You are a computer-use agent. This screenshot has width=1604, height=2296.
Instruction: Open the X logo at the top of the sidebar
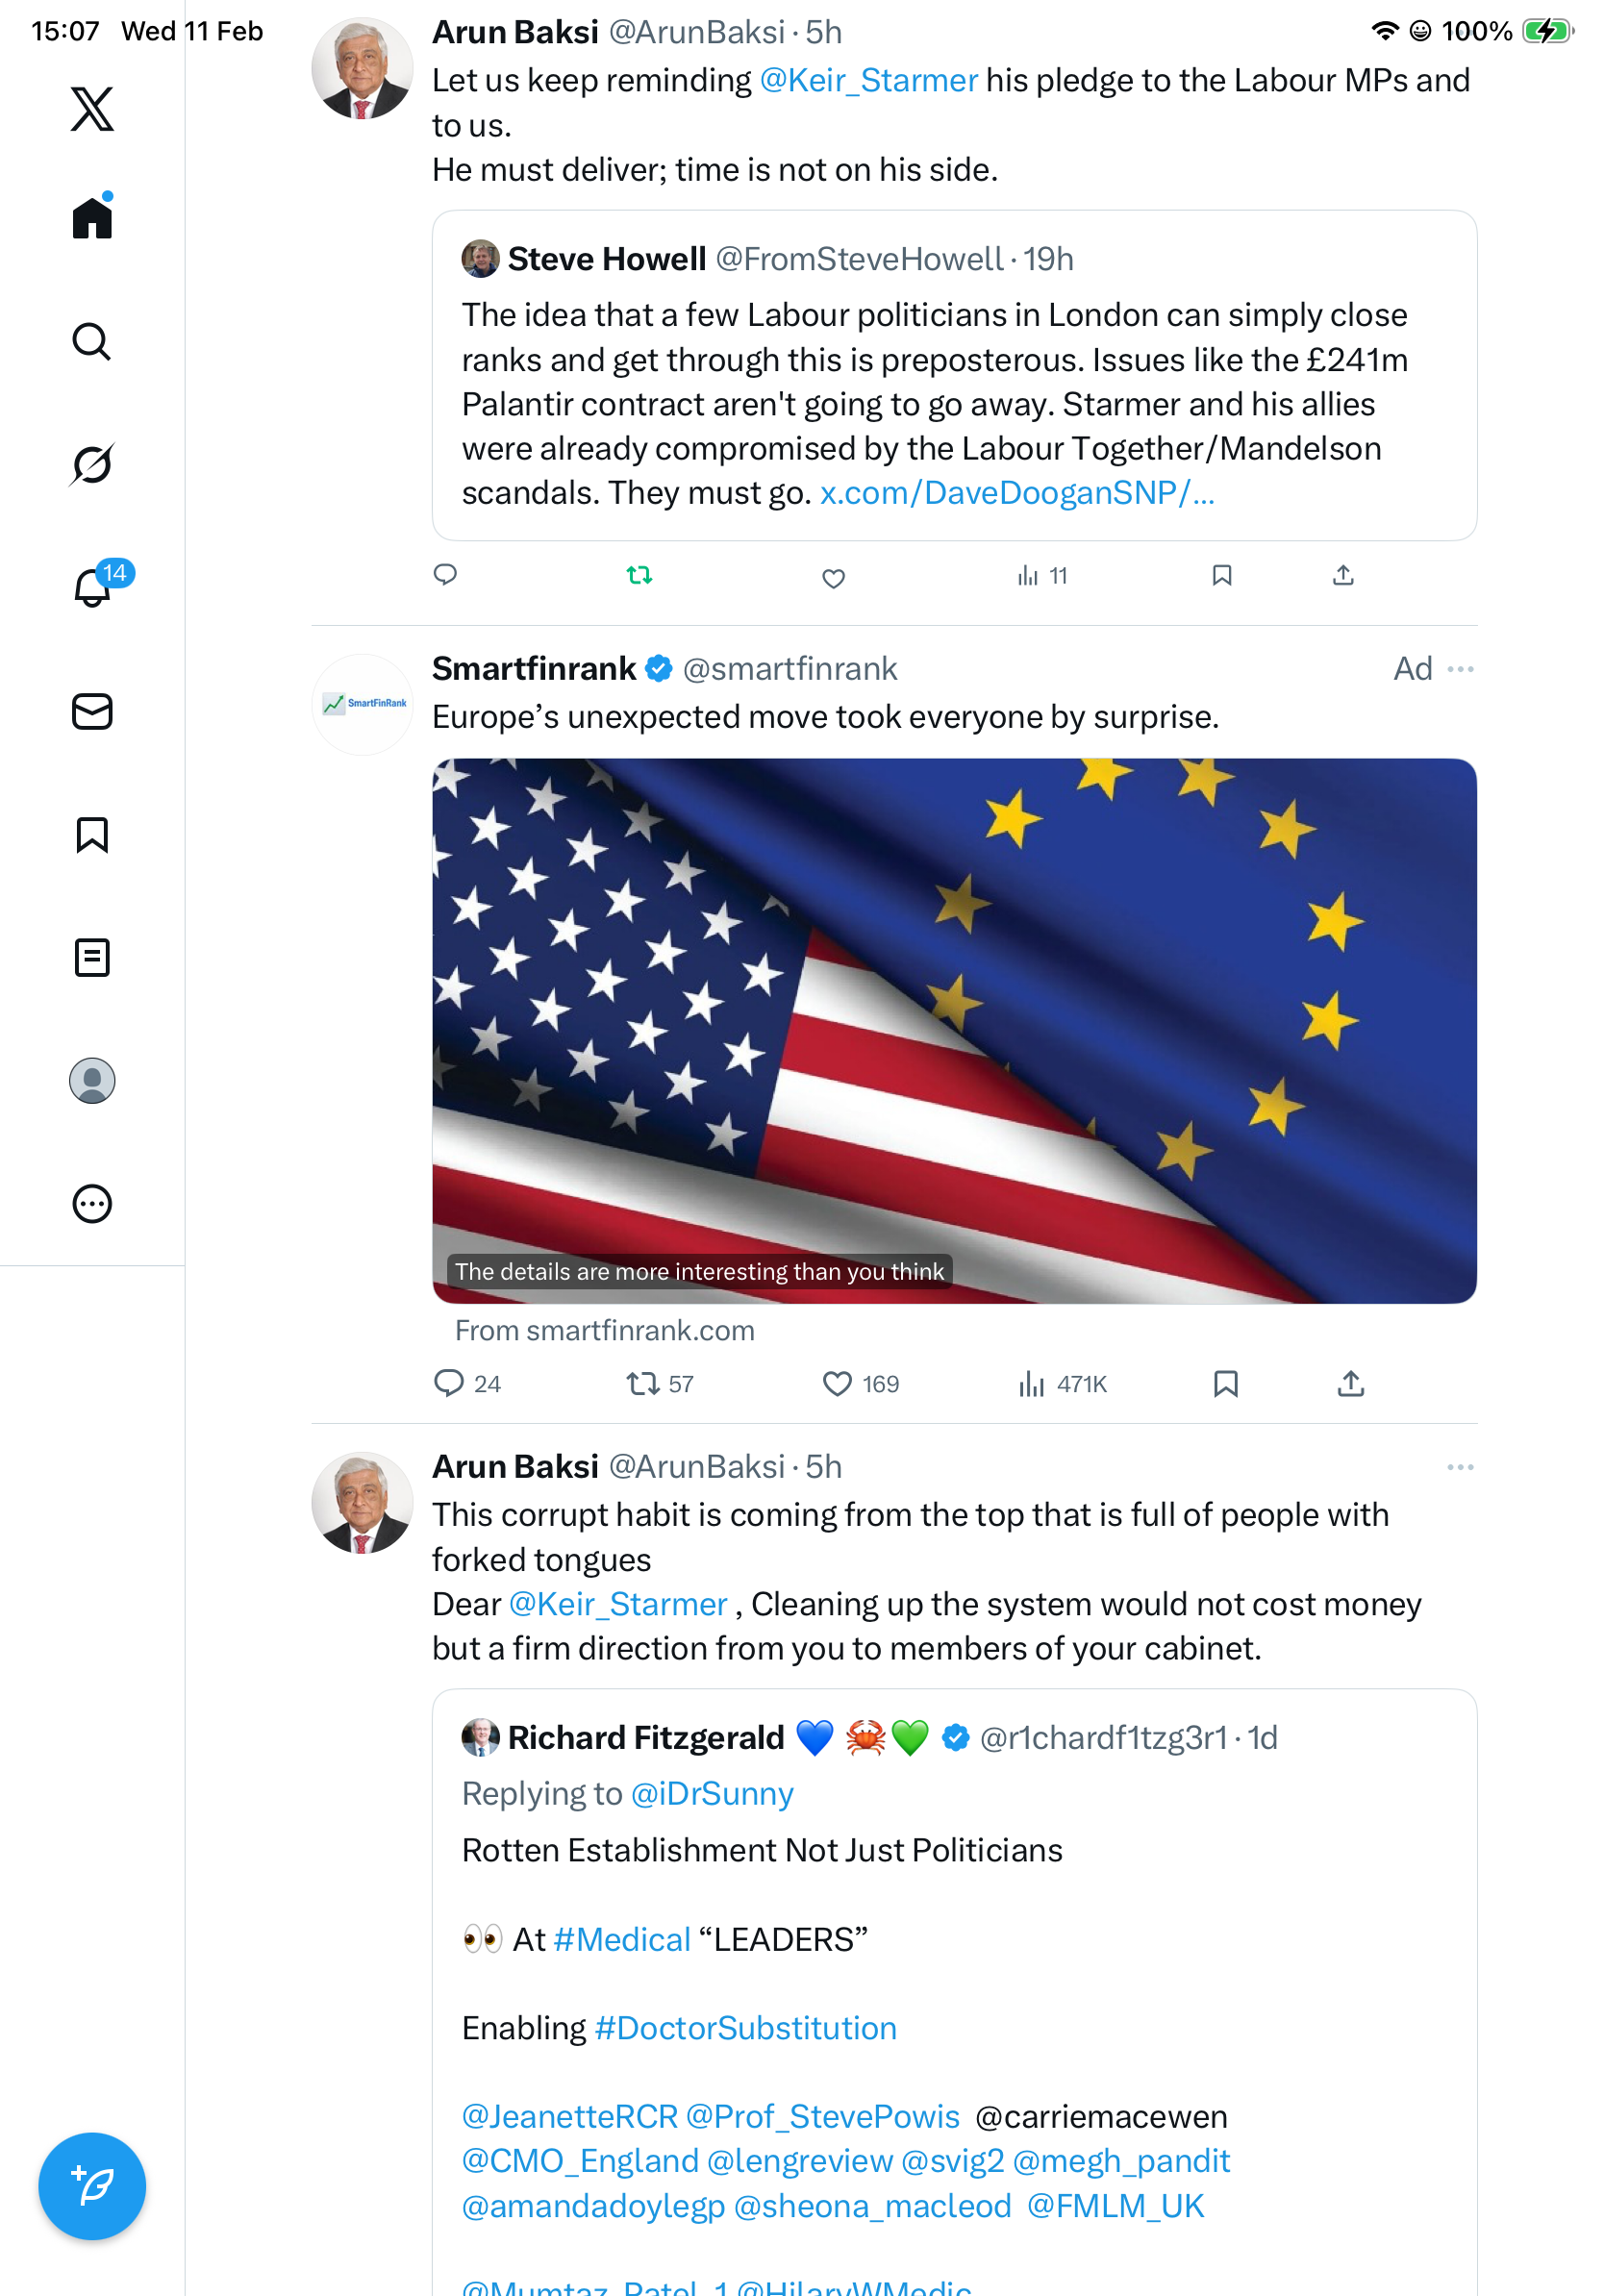(92, 108)
